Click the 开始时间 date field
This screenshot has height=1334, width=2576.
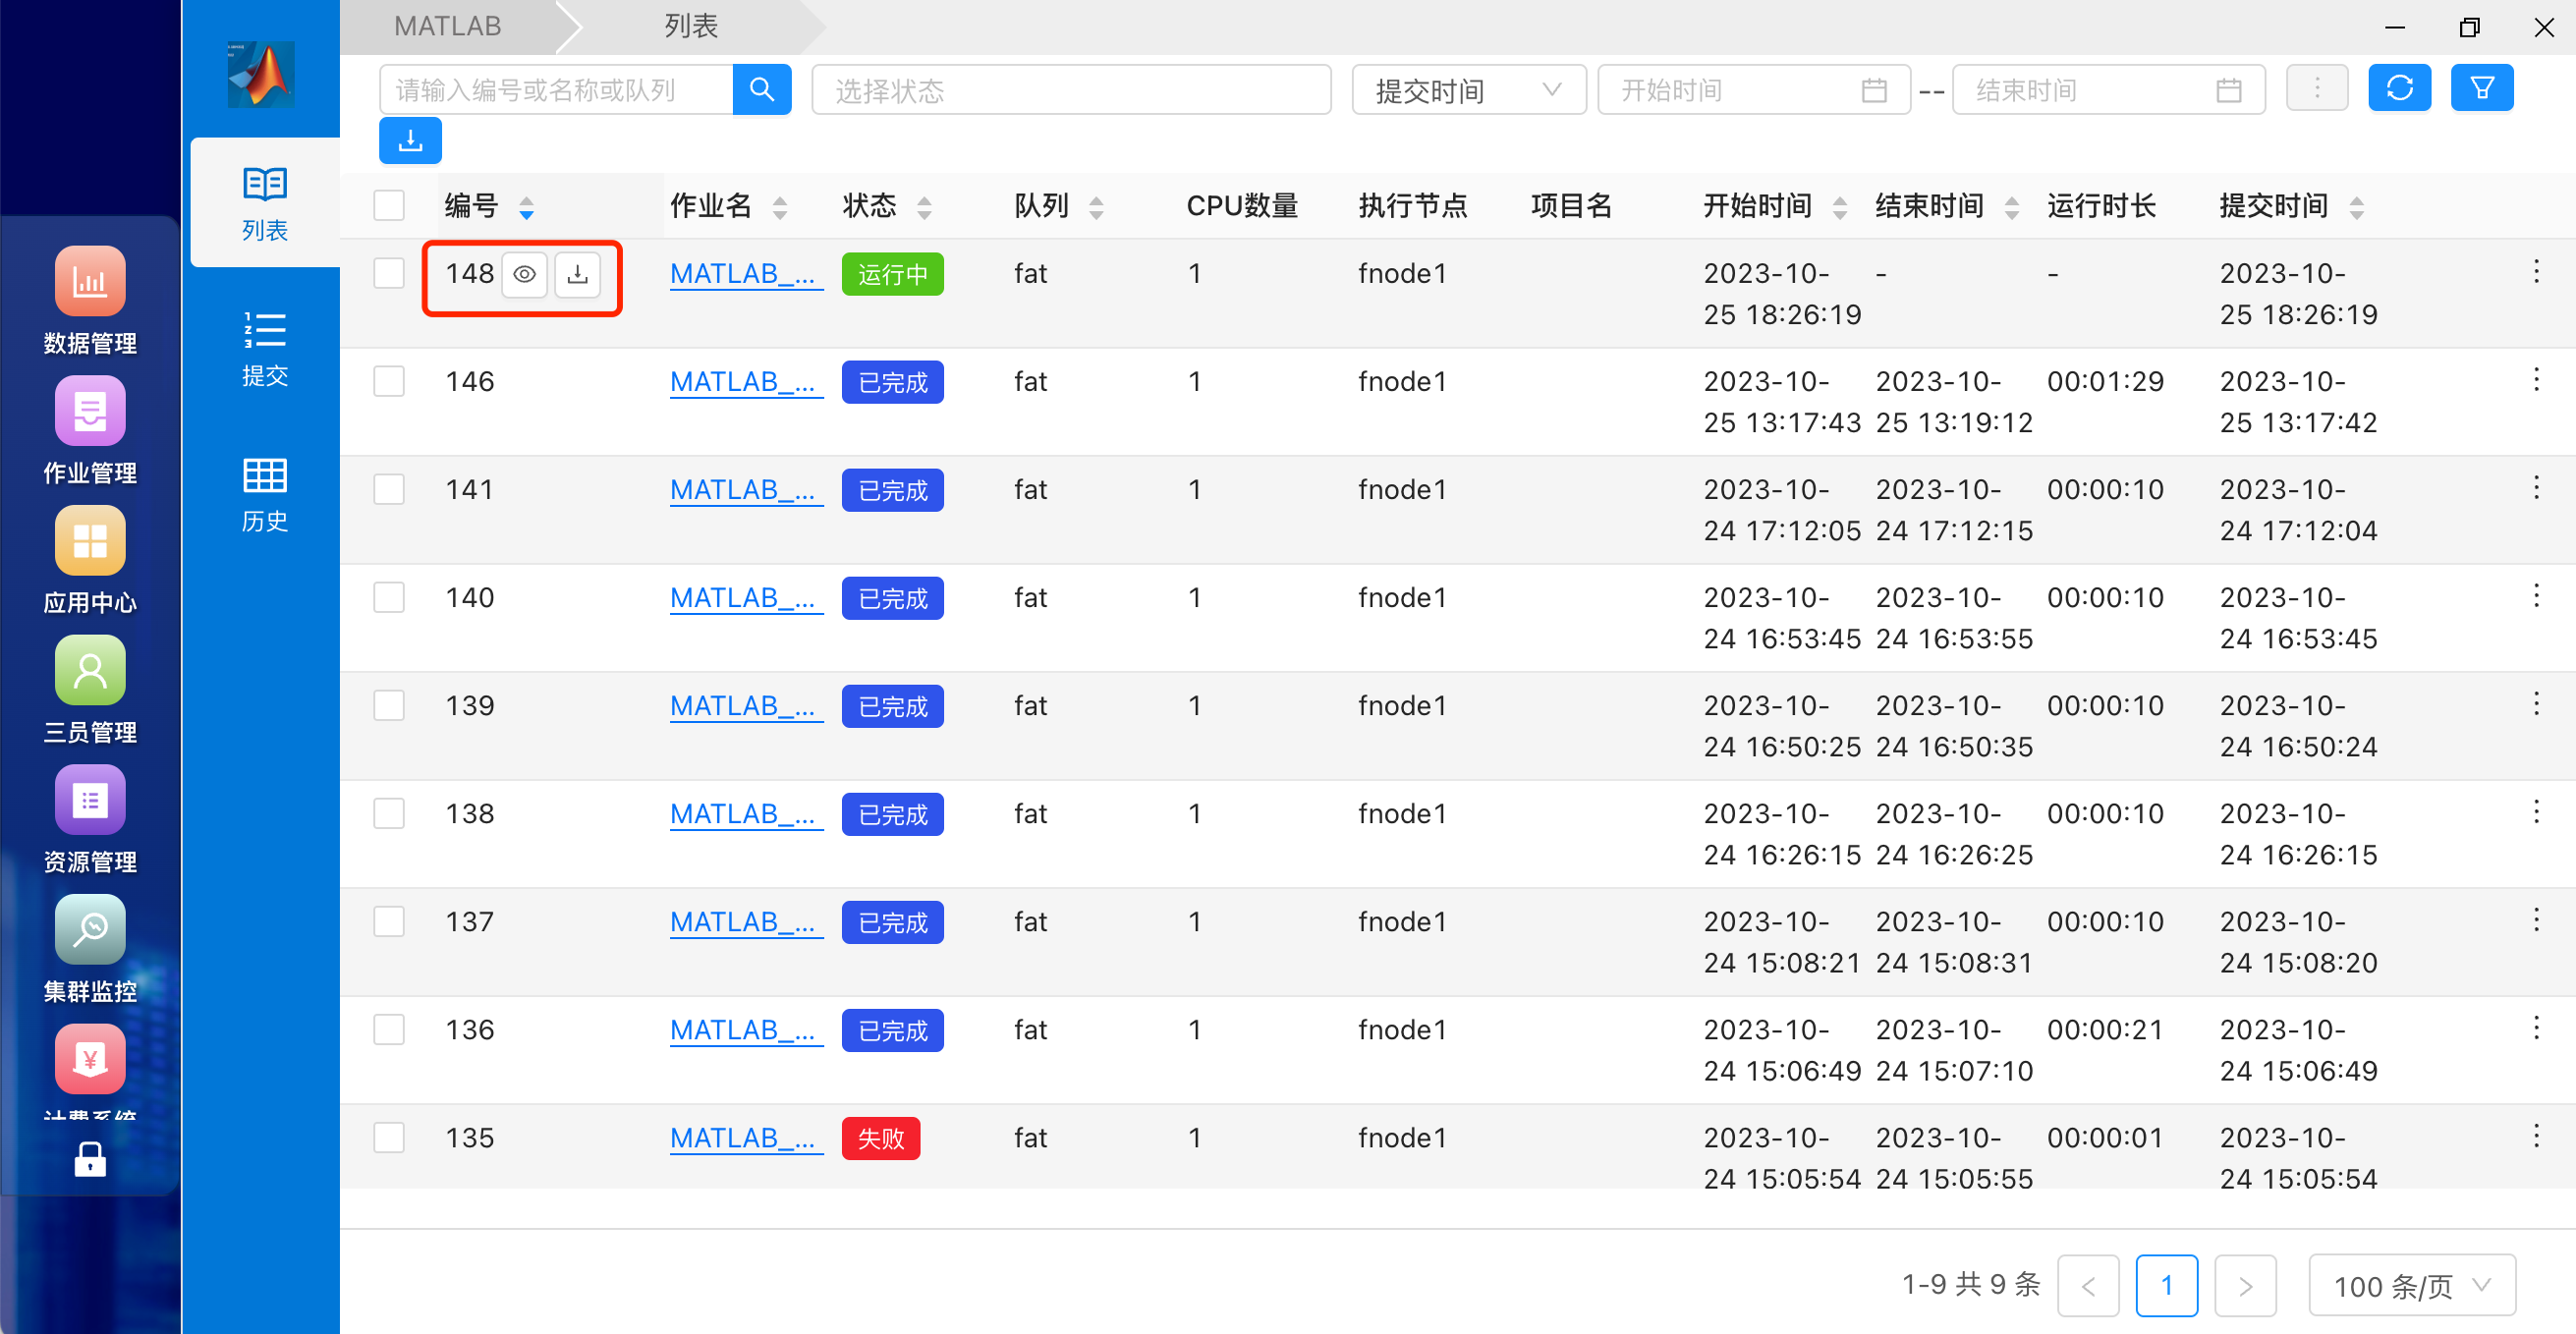coord(1753,90)
